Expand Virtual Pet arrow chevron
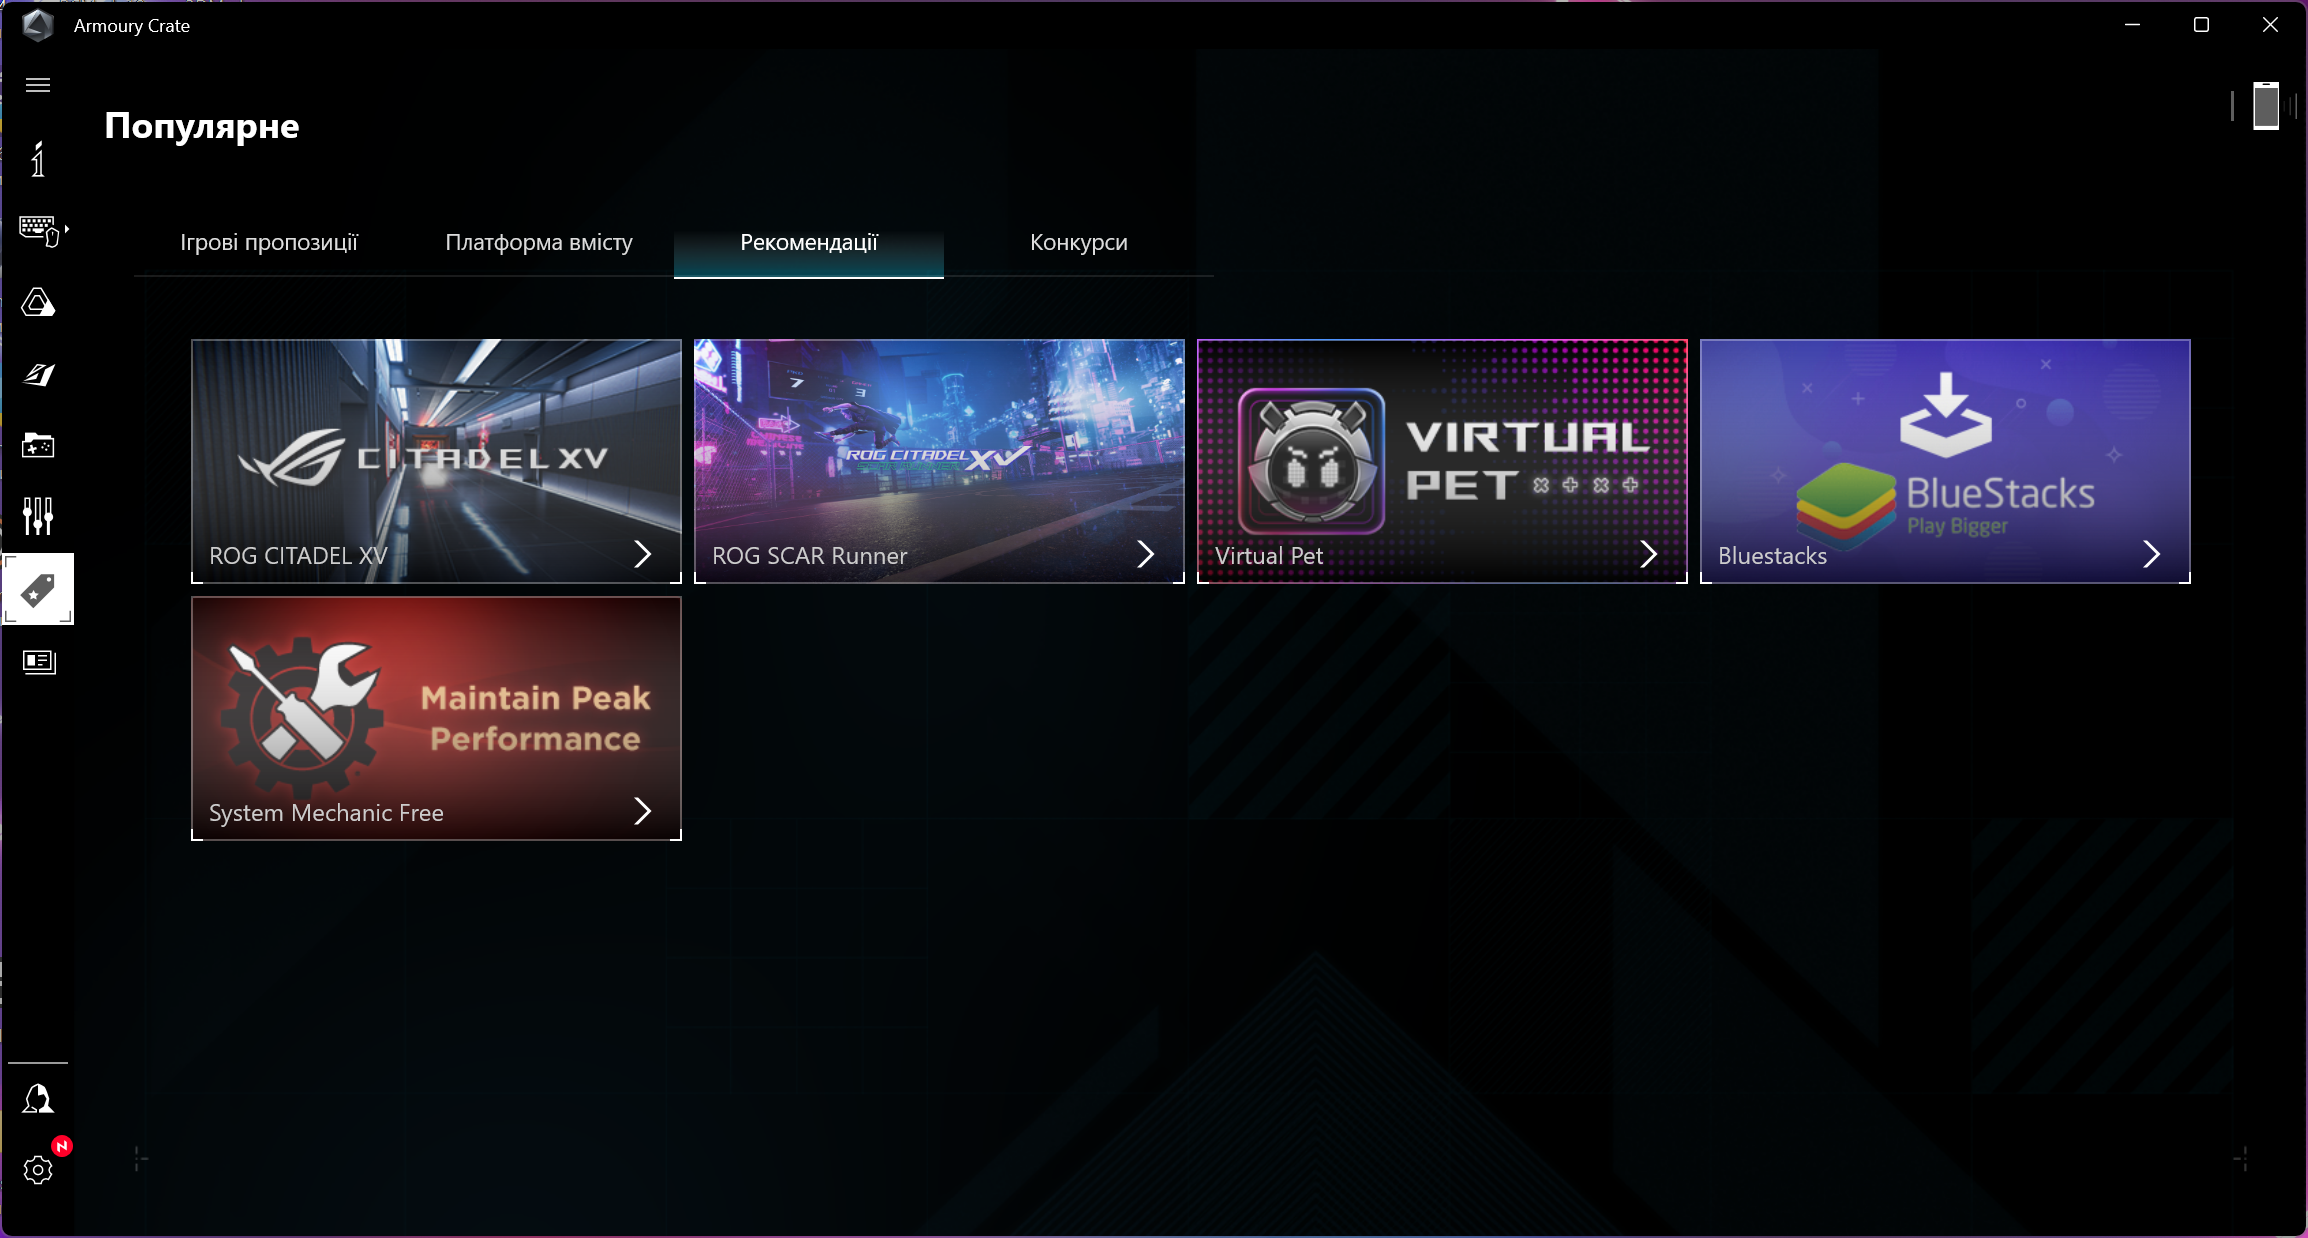This screenshot has height=1238, width=2308. 1649,554
